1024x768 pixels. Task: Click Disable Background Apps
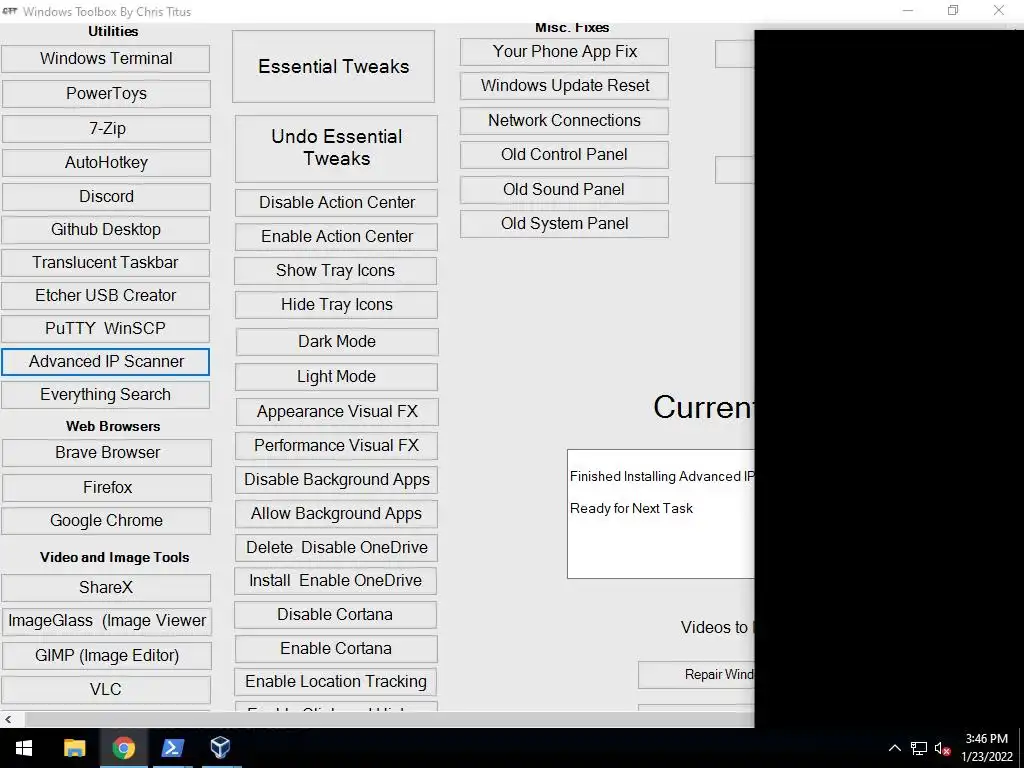pos(336,480)
